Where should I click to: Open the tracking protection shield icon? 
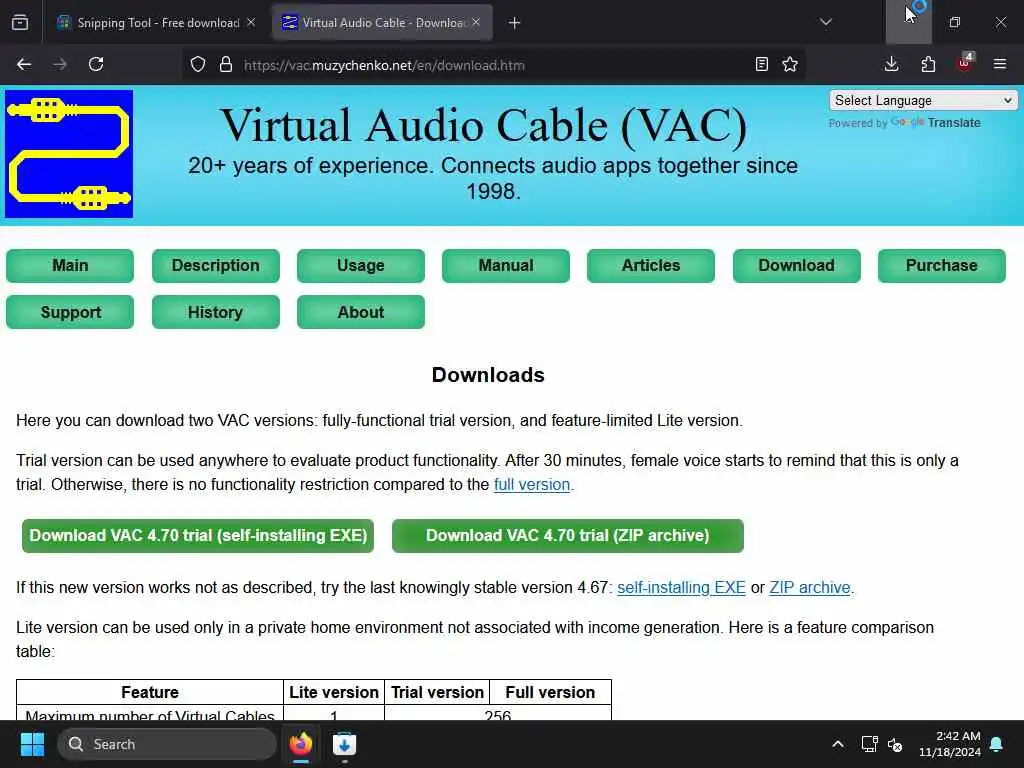198,65
